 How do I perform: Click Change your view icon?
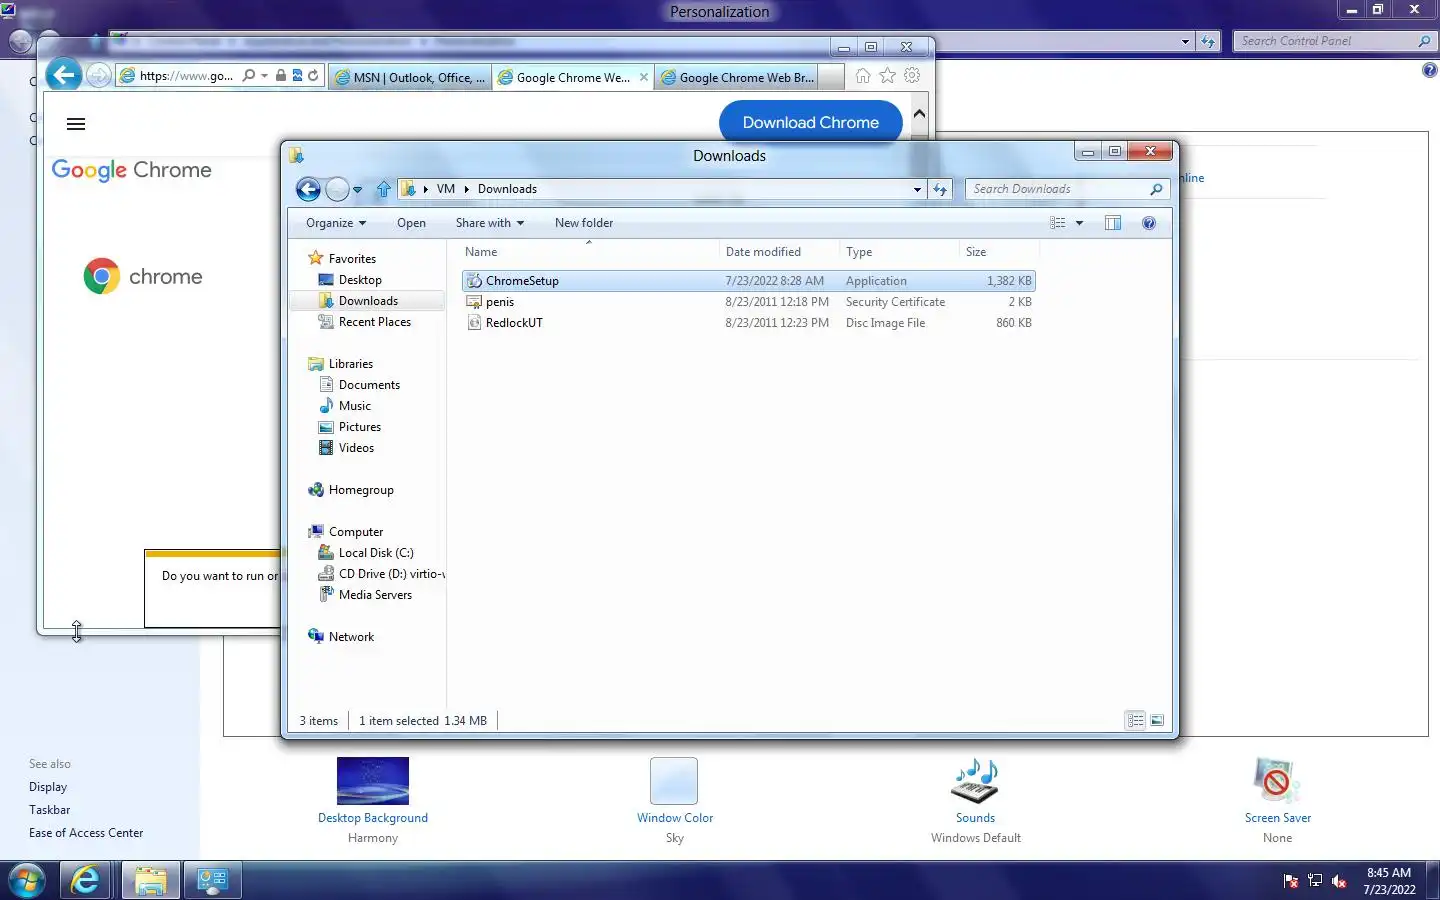[x=1058, y=223]
